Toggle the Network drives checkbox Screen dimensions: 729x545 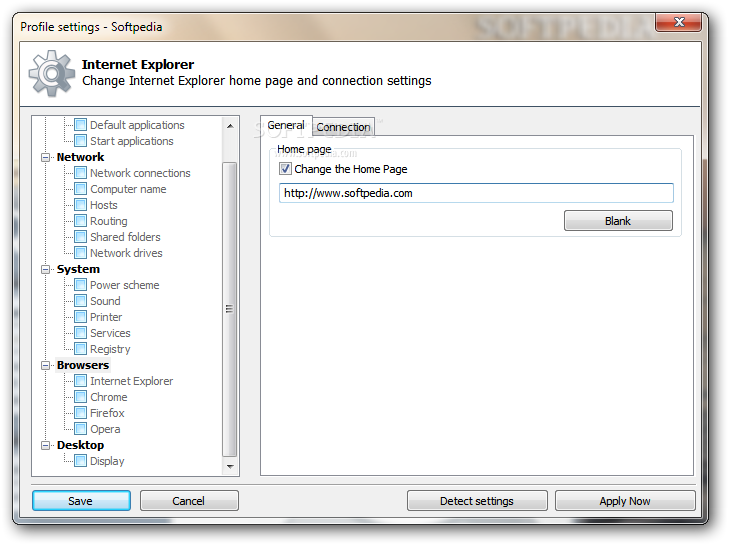pos(80,253)
